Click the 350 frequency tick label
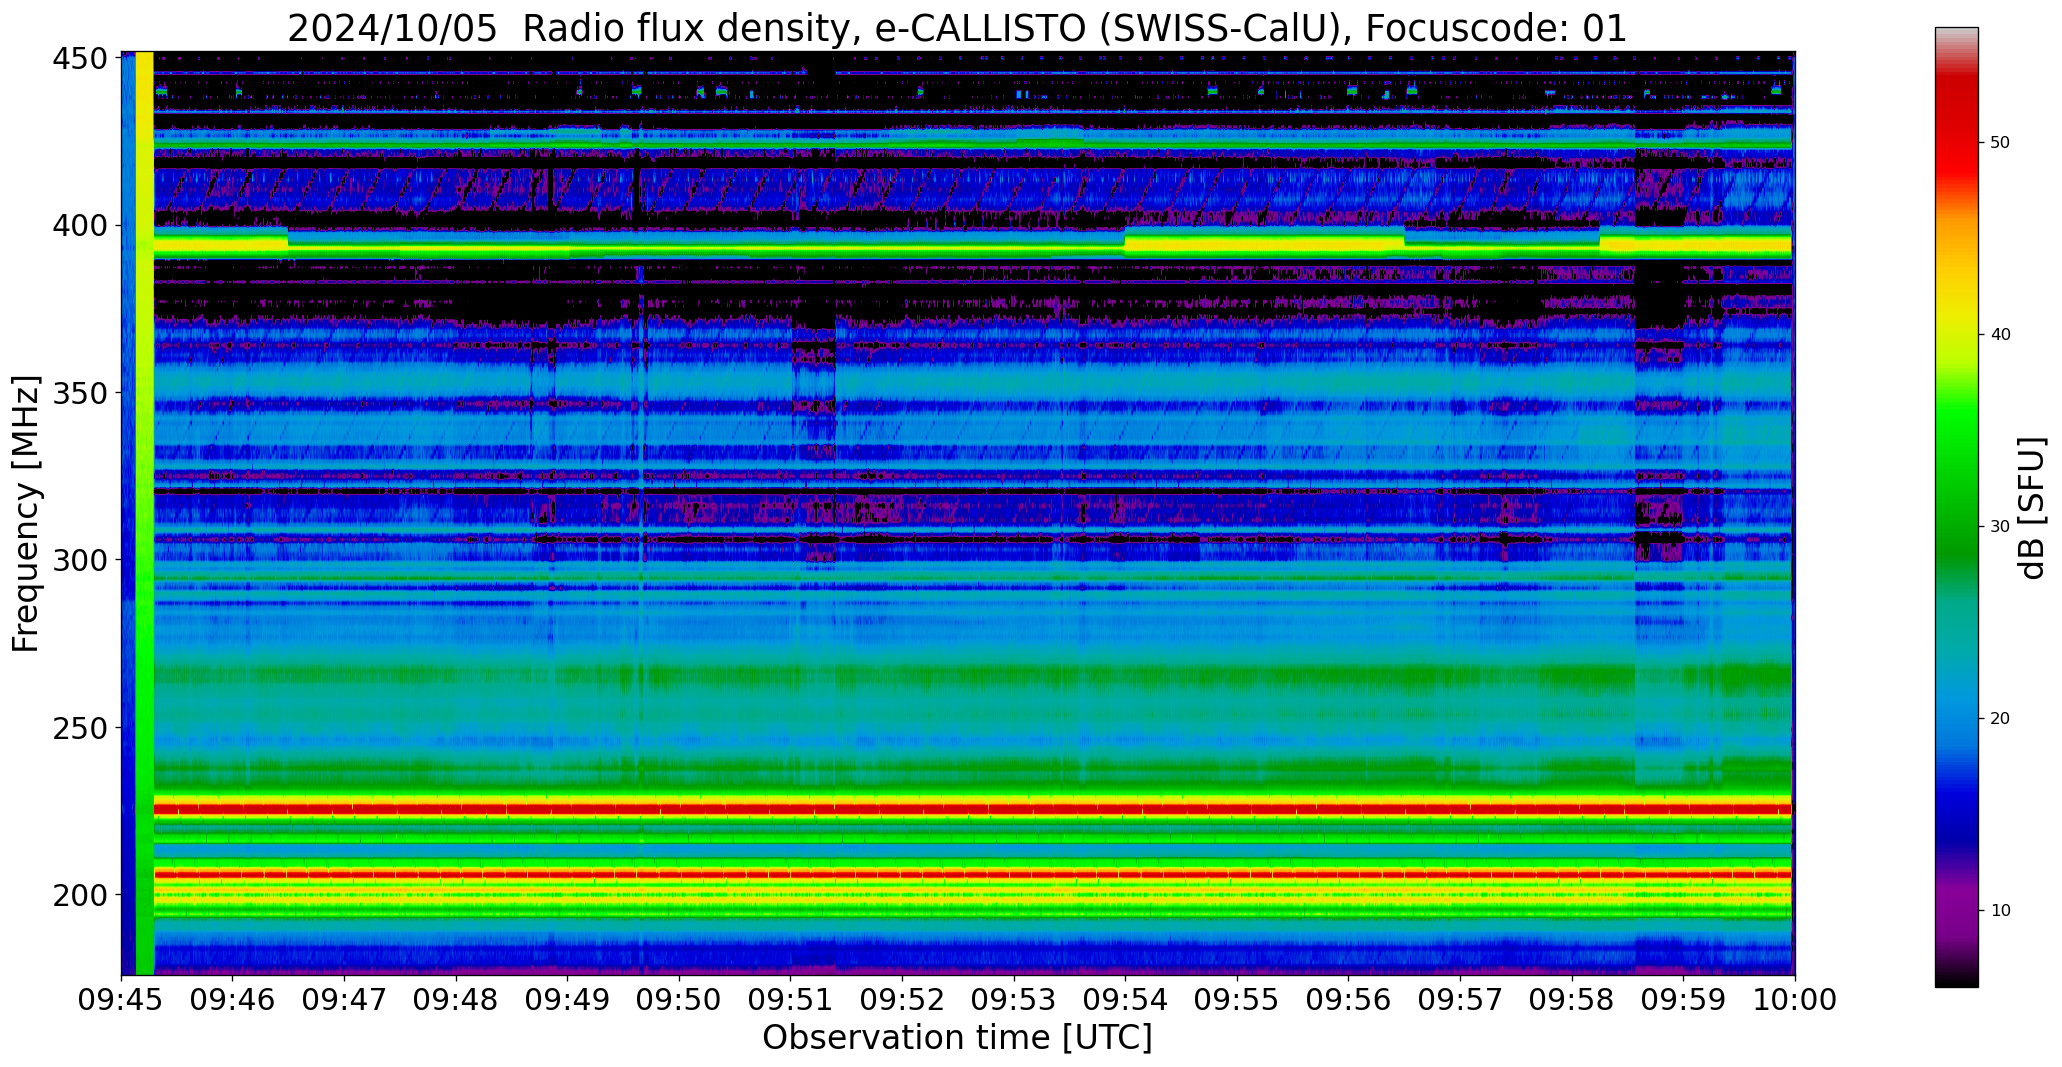This screenshot has width=2062, height=1067. pos(80,393)
